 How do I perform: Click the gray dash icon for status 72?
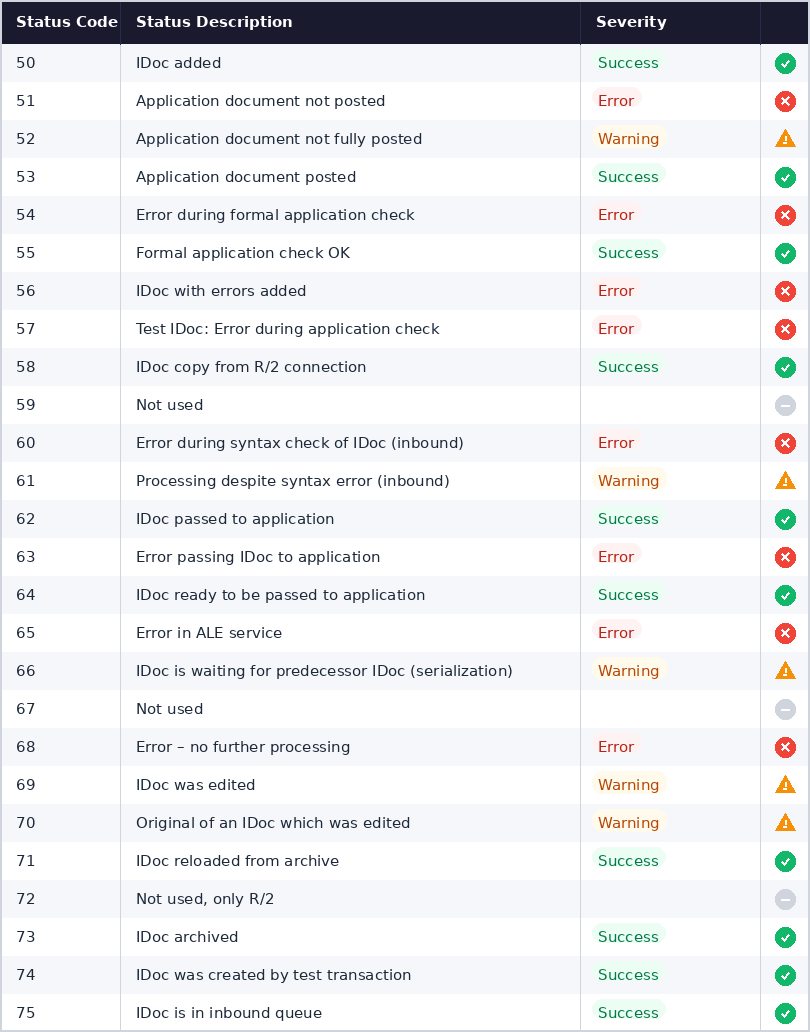click(x=785, y=899)
